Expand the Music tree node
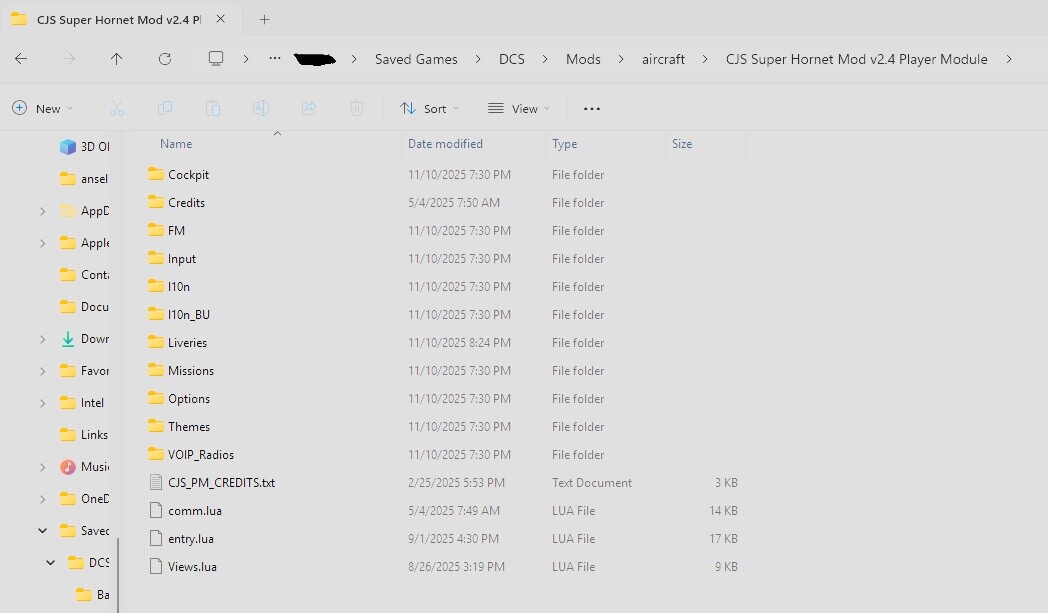 (43, 467)
